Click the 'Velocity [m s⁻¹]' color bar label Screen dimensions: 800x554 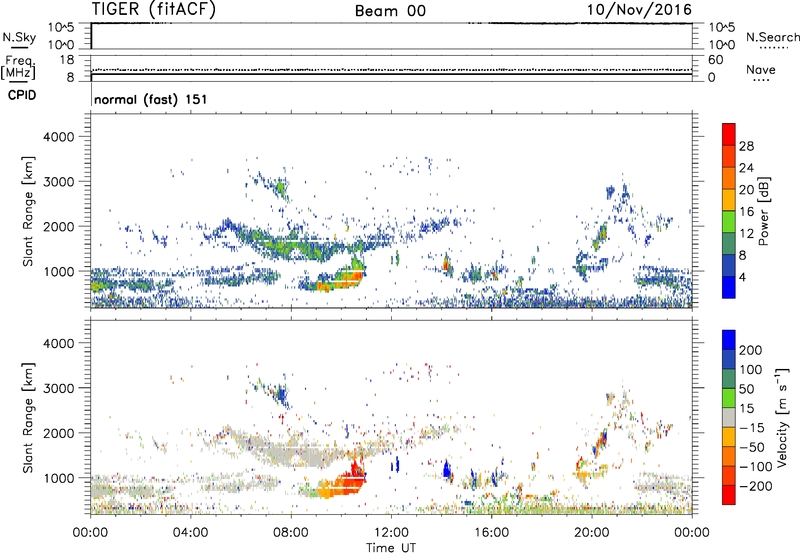782,417
